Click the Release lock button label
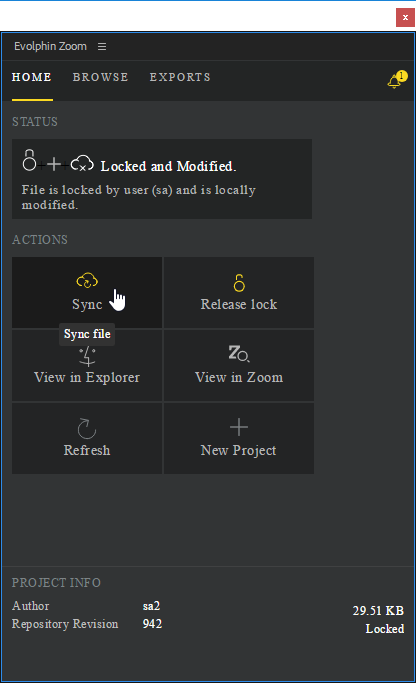 239,304
